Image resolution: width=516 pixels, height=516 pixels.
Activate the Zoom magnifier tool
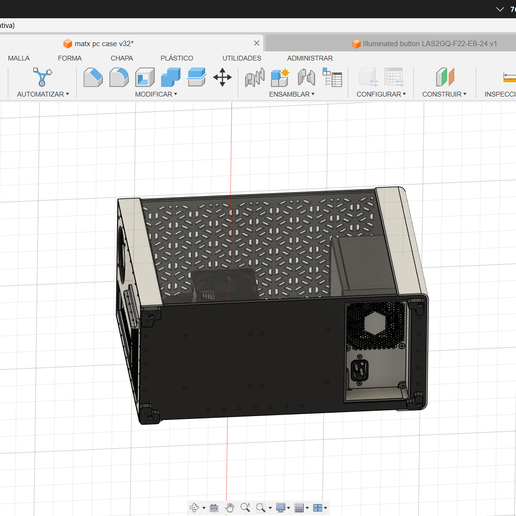tap(245, 507)
